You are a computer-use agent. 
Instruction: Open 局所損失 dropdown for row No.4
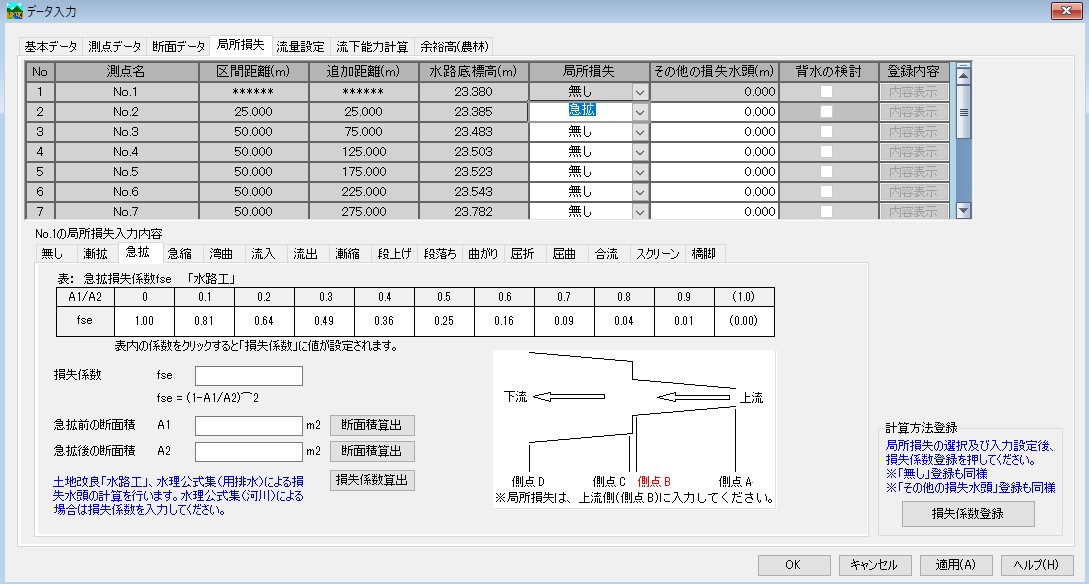(640, 152)
